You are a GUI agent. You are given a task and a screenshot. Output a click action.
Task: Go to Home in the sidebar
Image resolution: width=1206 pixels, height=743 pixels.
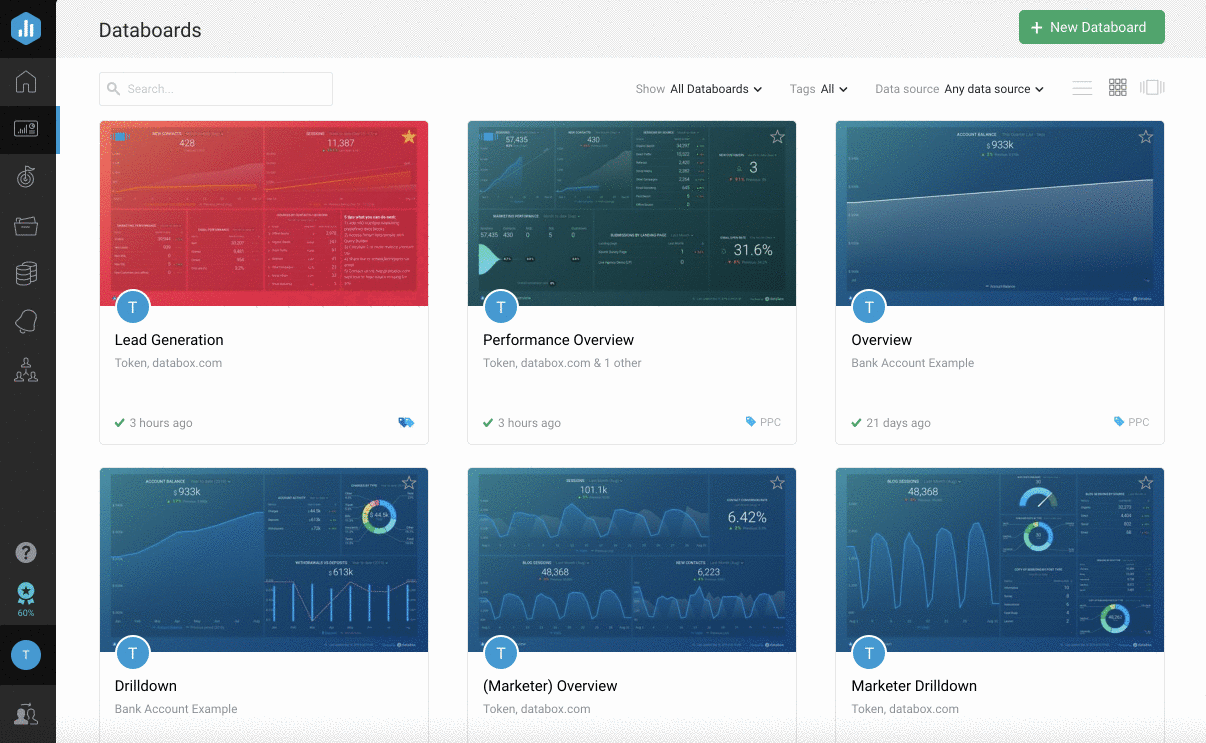click(26, 82)
